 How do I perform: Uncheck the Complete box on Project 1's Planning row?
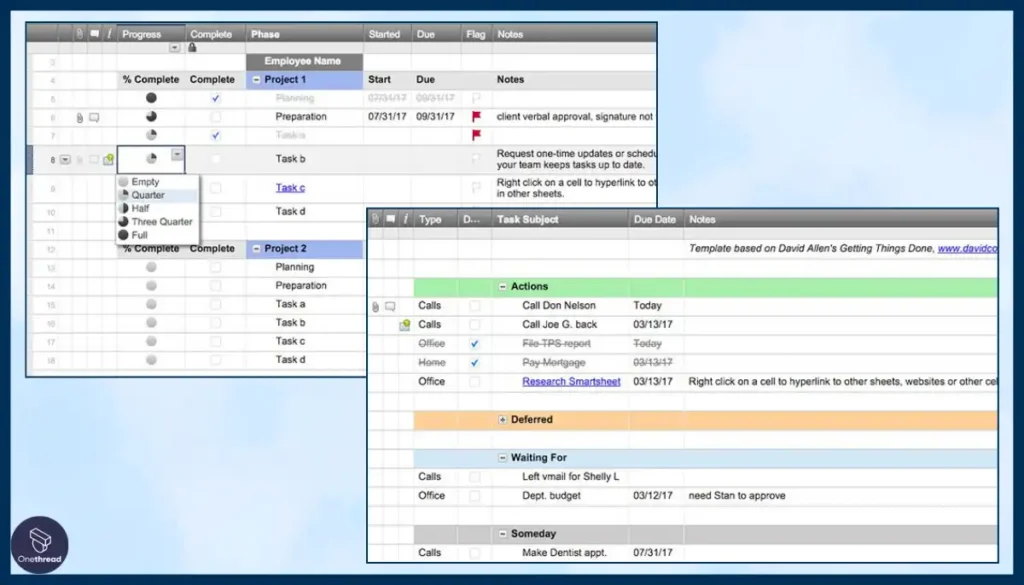(x=216, y=99)
